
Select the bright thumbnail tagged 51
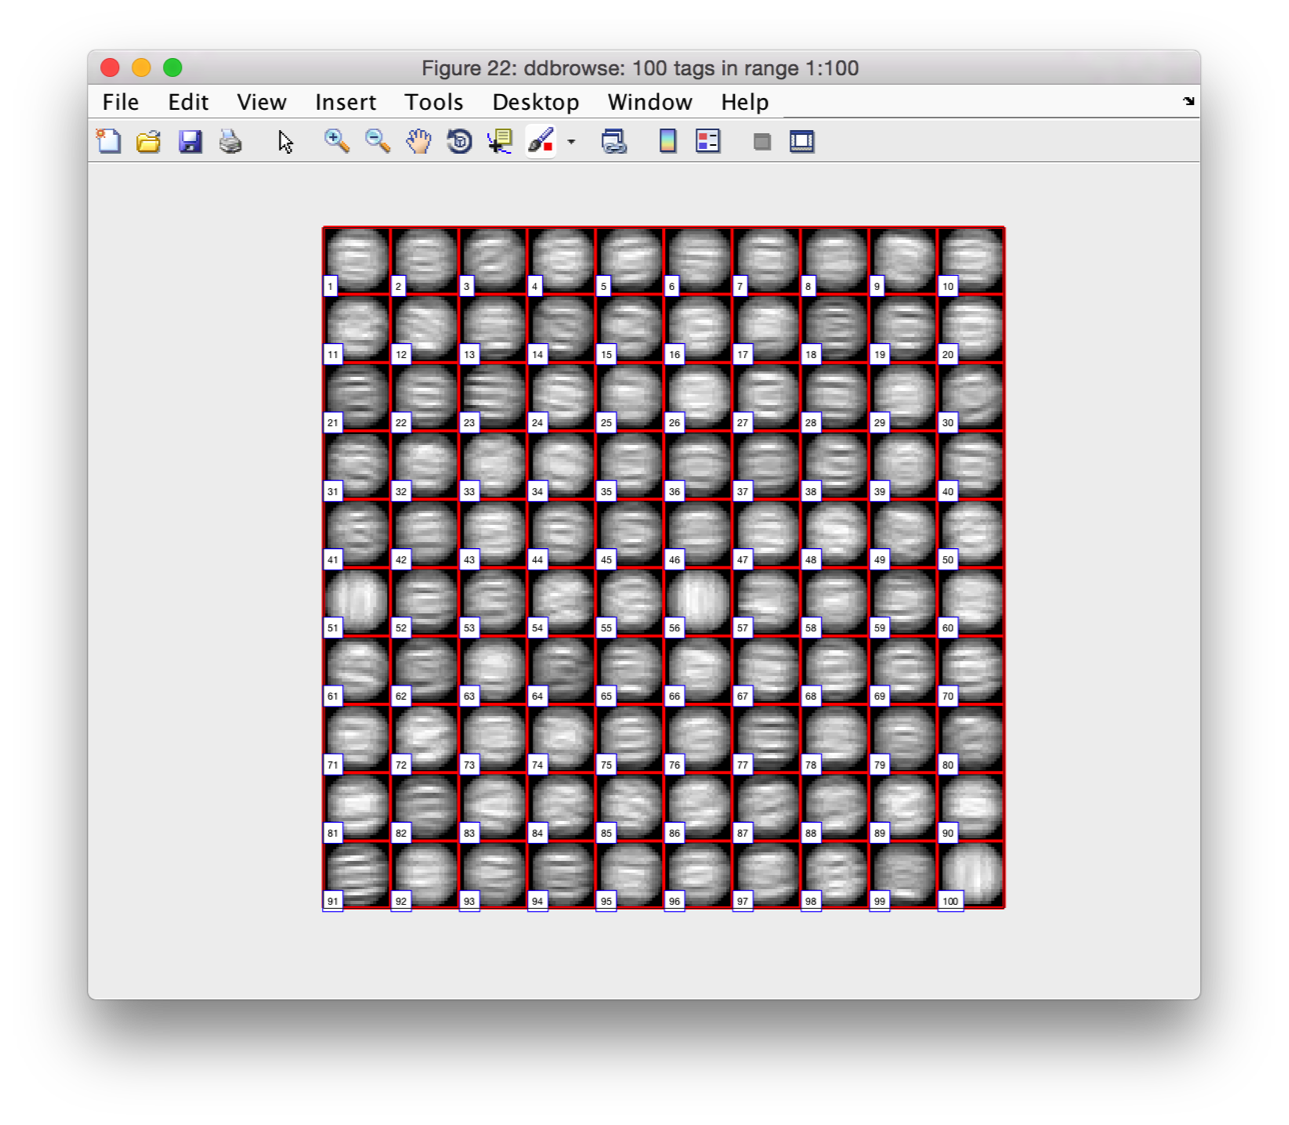[x=357, y=602]
